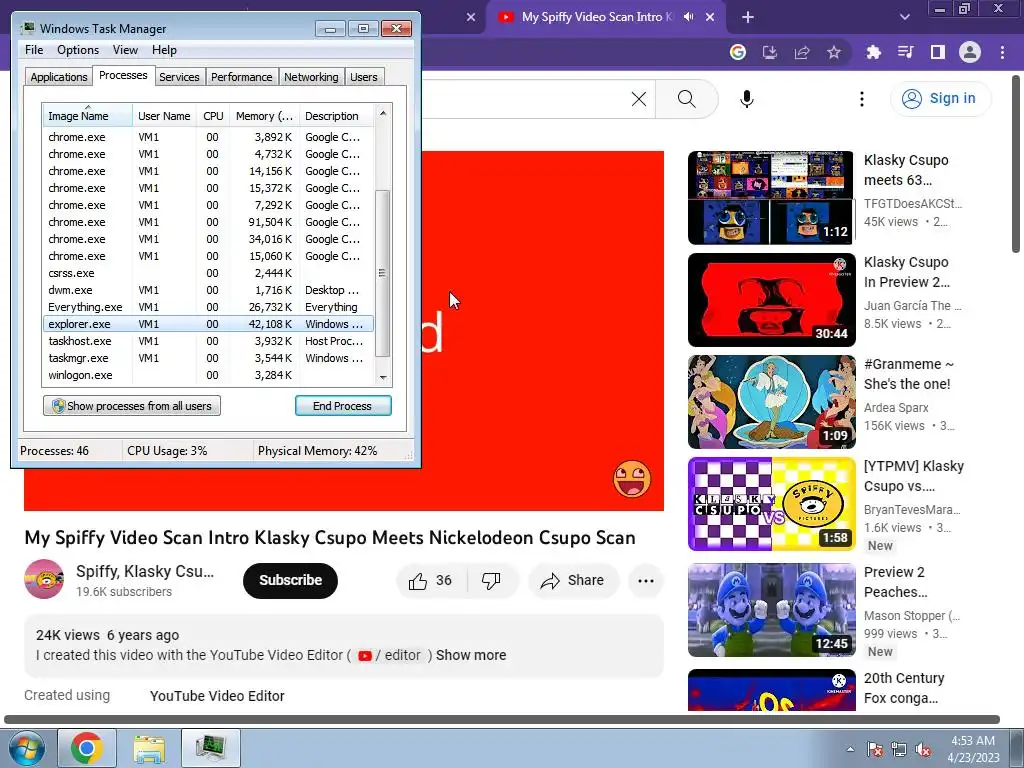Open the YTPMV Klasky Csupo vs thumbnail
The width and height of the screenshot is (1024, 768).
[x=771, y=504]
